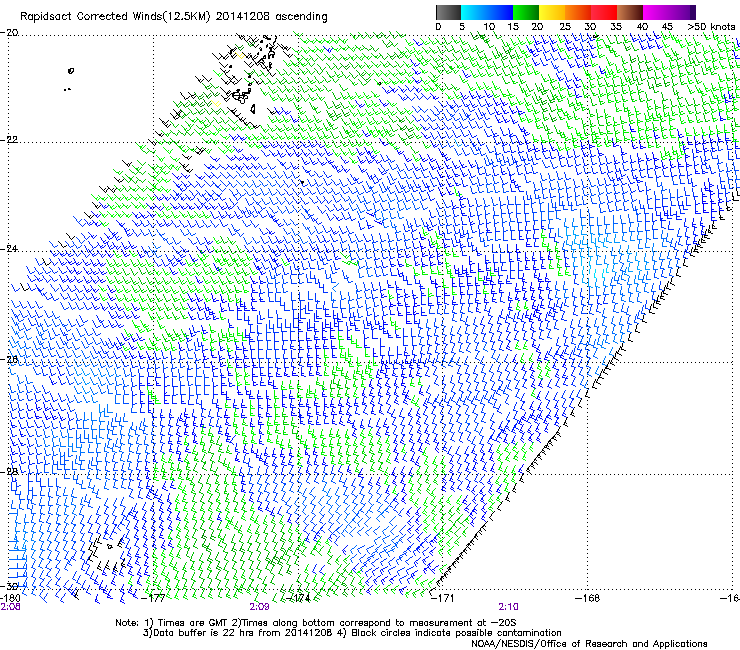Click the -20 latitude axis label
Image resolution: width=740 pixels, height=650 pixels.
9,33
